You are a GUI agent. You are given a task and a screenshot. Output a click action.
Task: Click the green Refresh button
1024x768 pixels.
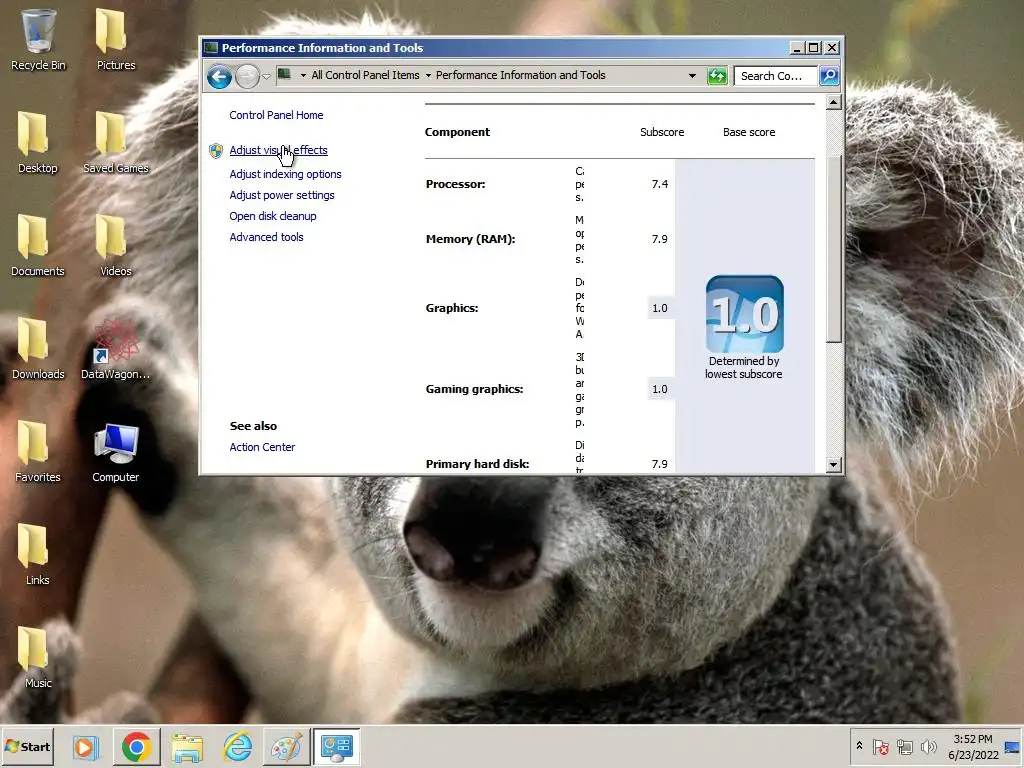(717, 76)
